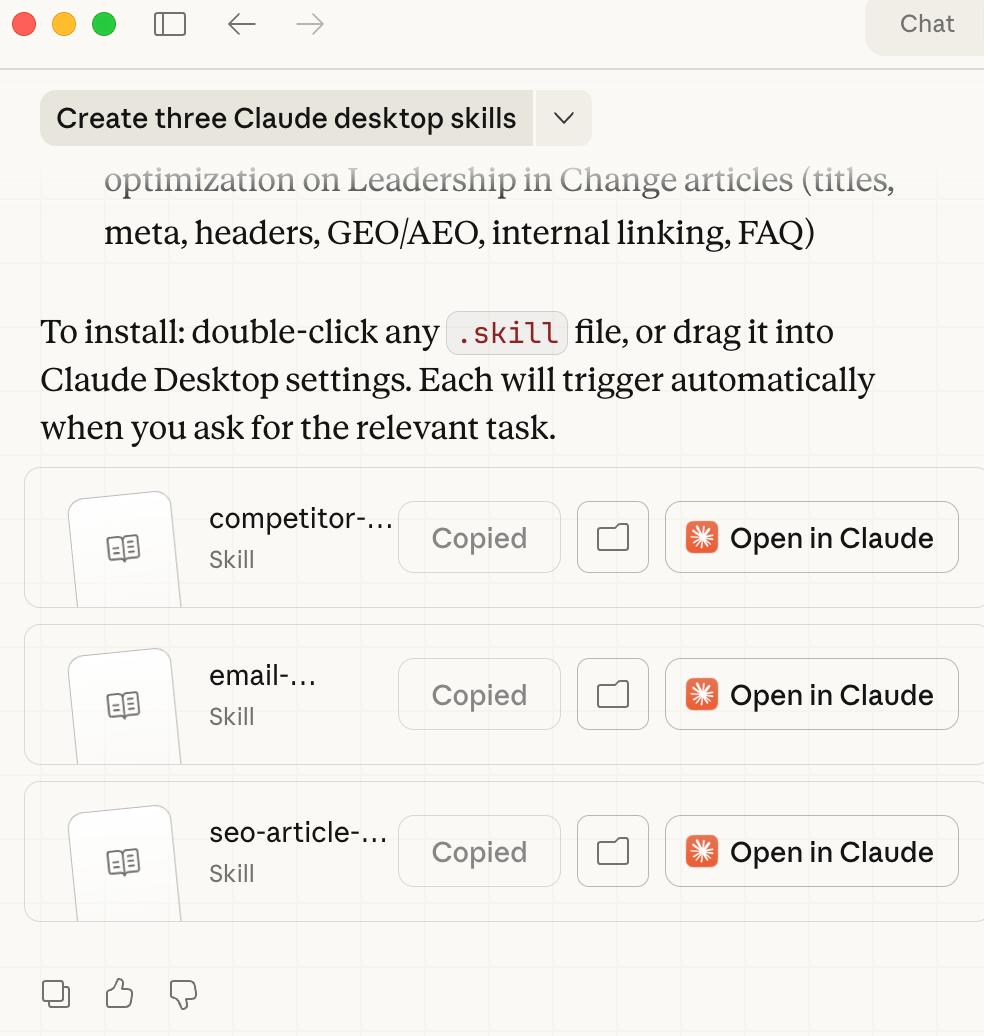Screen dimensions: 984x1036
Task: Open the conversation title "Create three Claude desktop skills"
Action: (286, 118)
